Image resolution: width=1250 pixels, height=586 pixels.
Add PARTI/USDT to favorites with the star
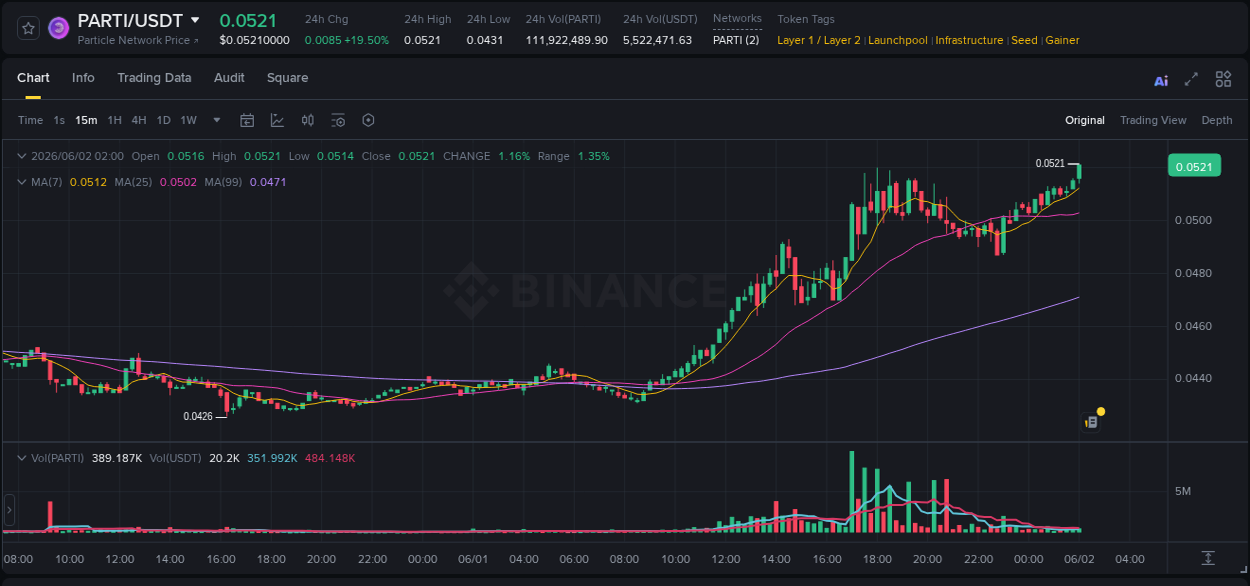click(x=29, y=28)
